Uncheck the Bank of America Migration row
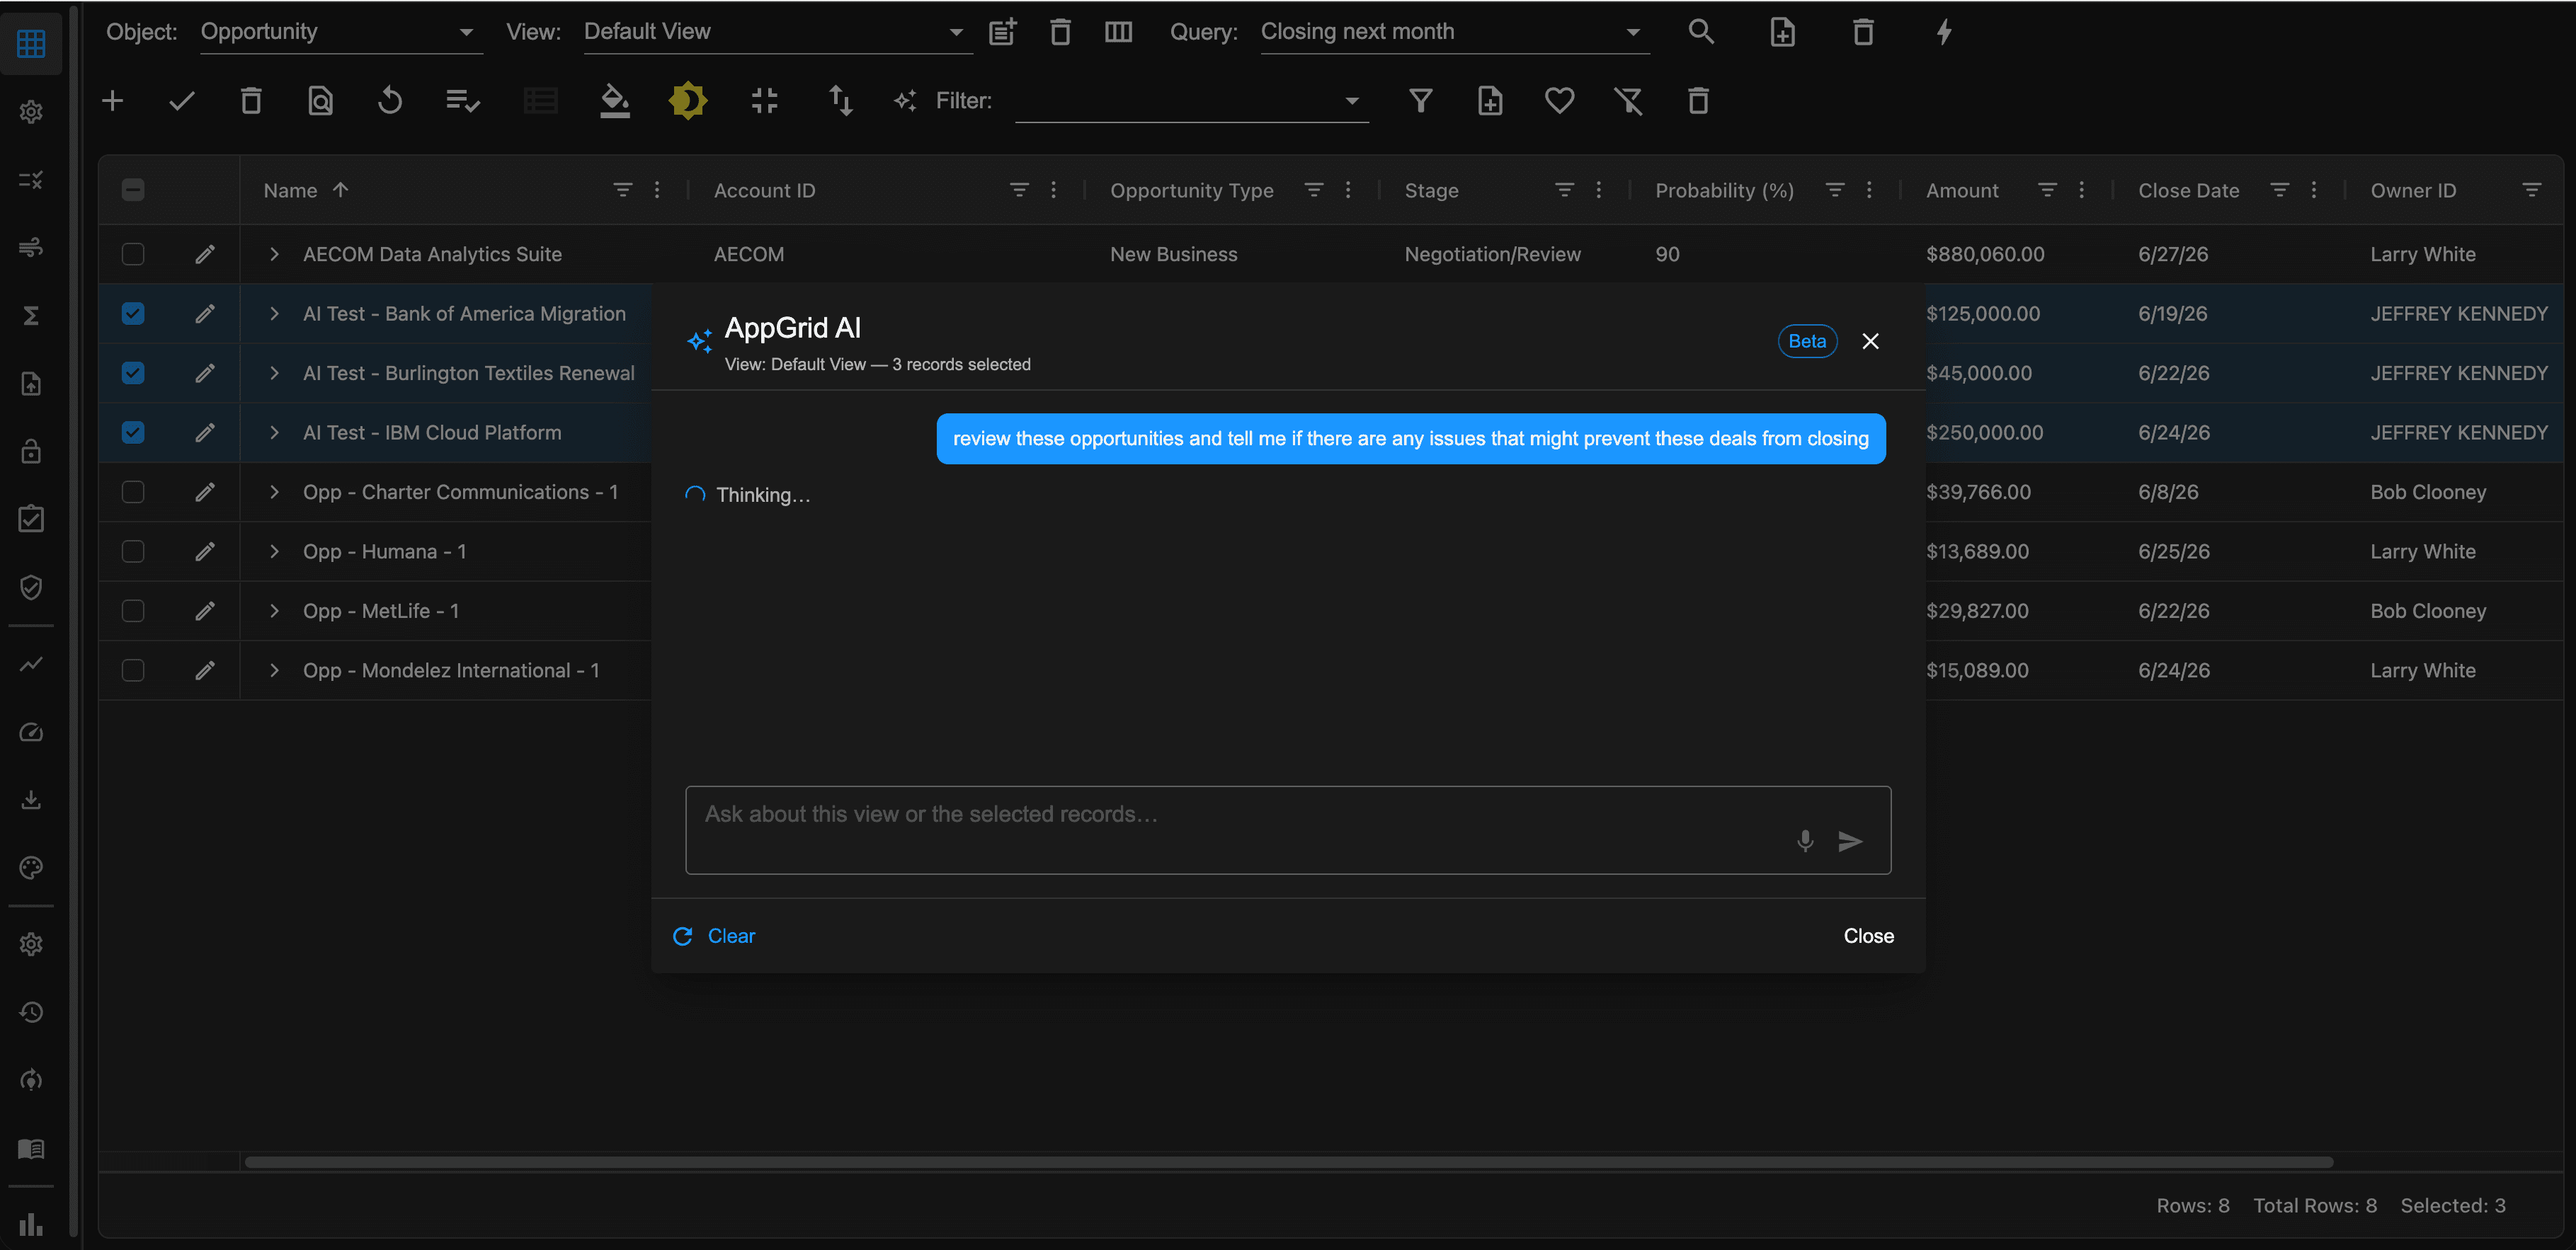 click(x=133, y=314)
